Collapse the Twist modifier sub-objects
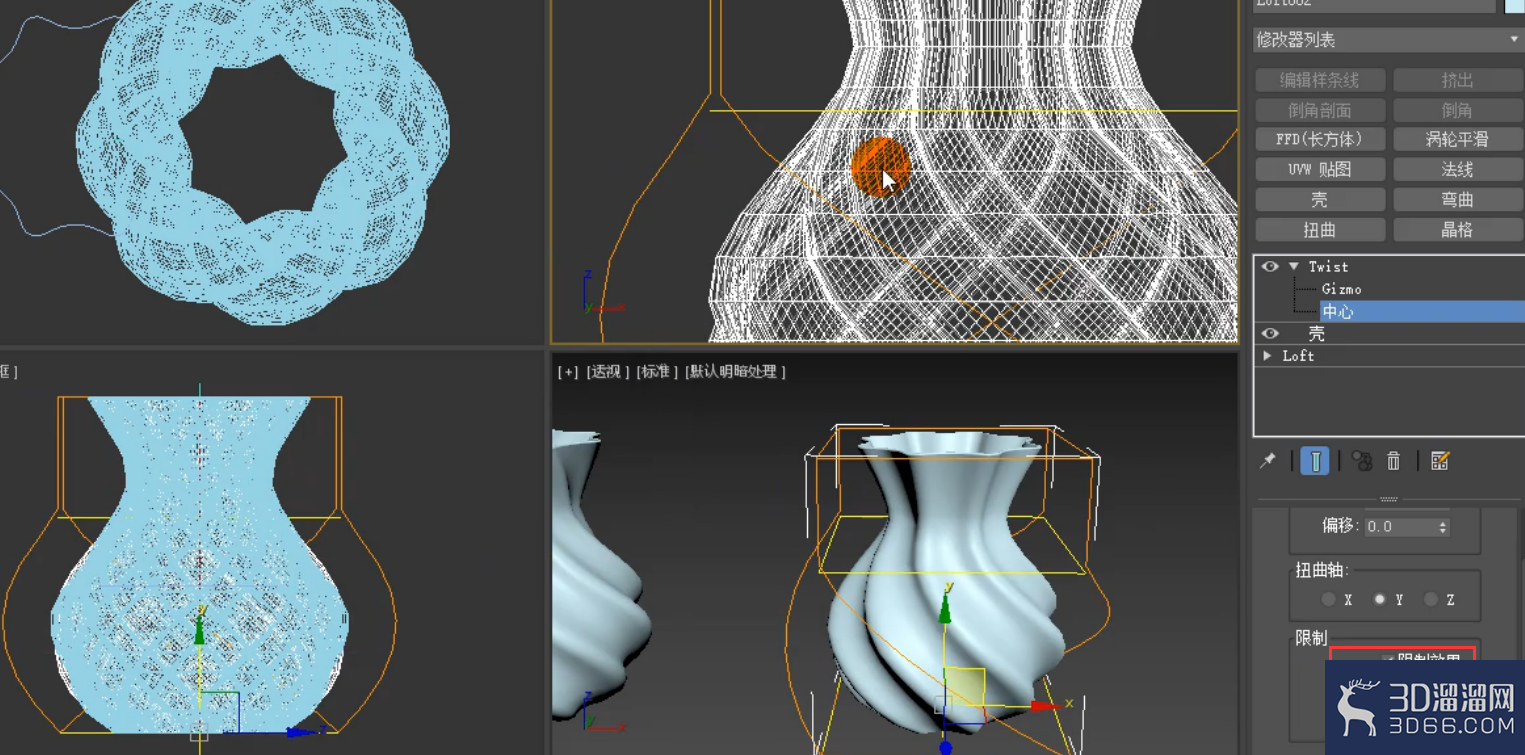Screen dimensions: 1525x755 point(1294,267)
